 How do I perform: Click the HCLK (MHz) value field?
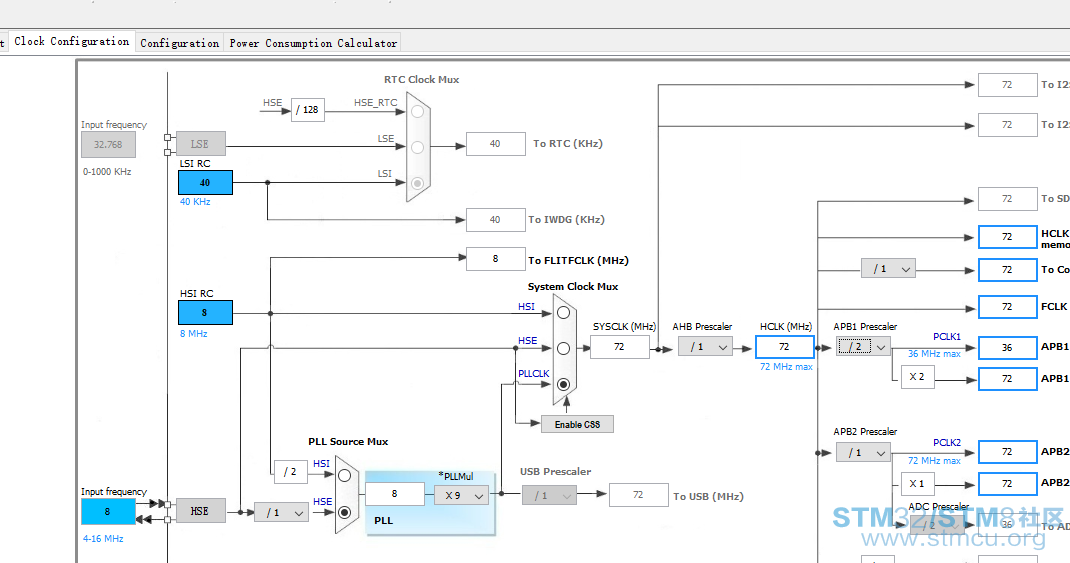[x=785, y=347]
